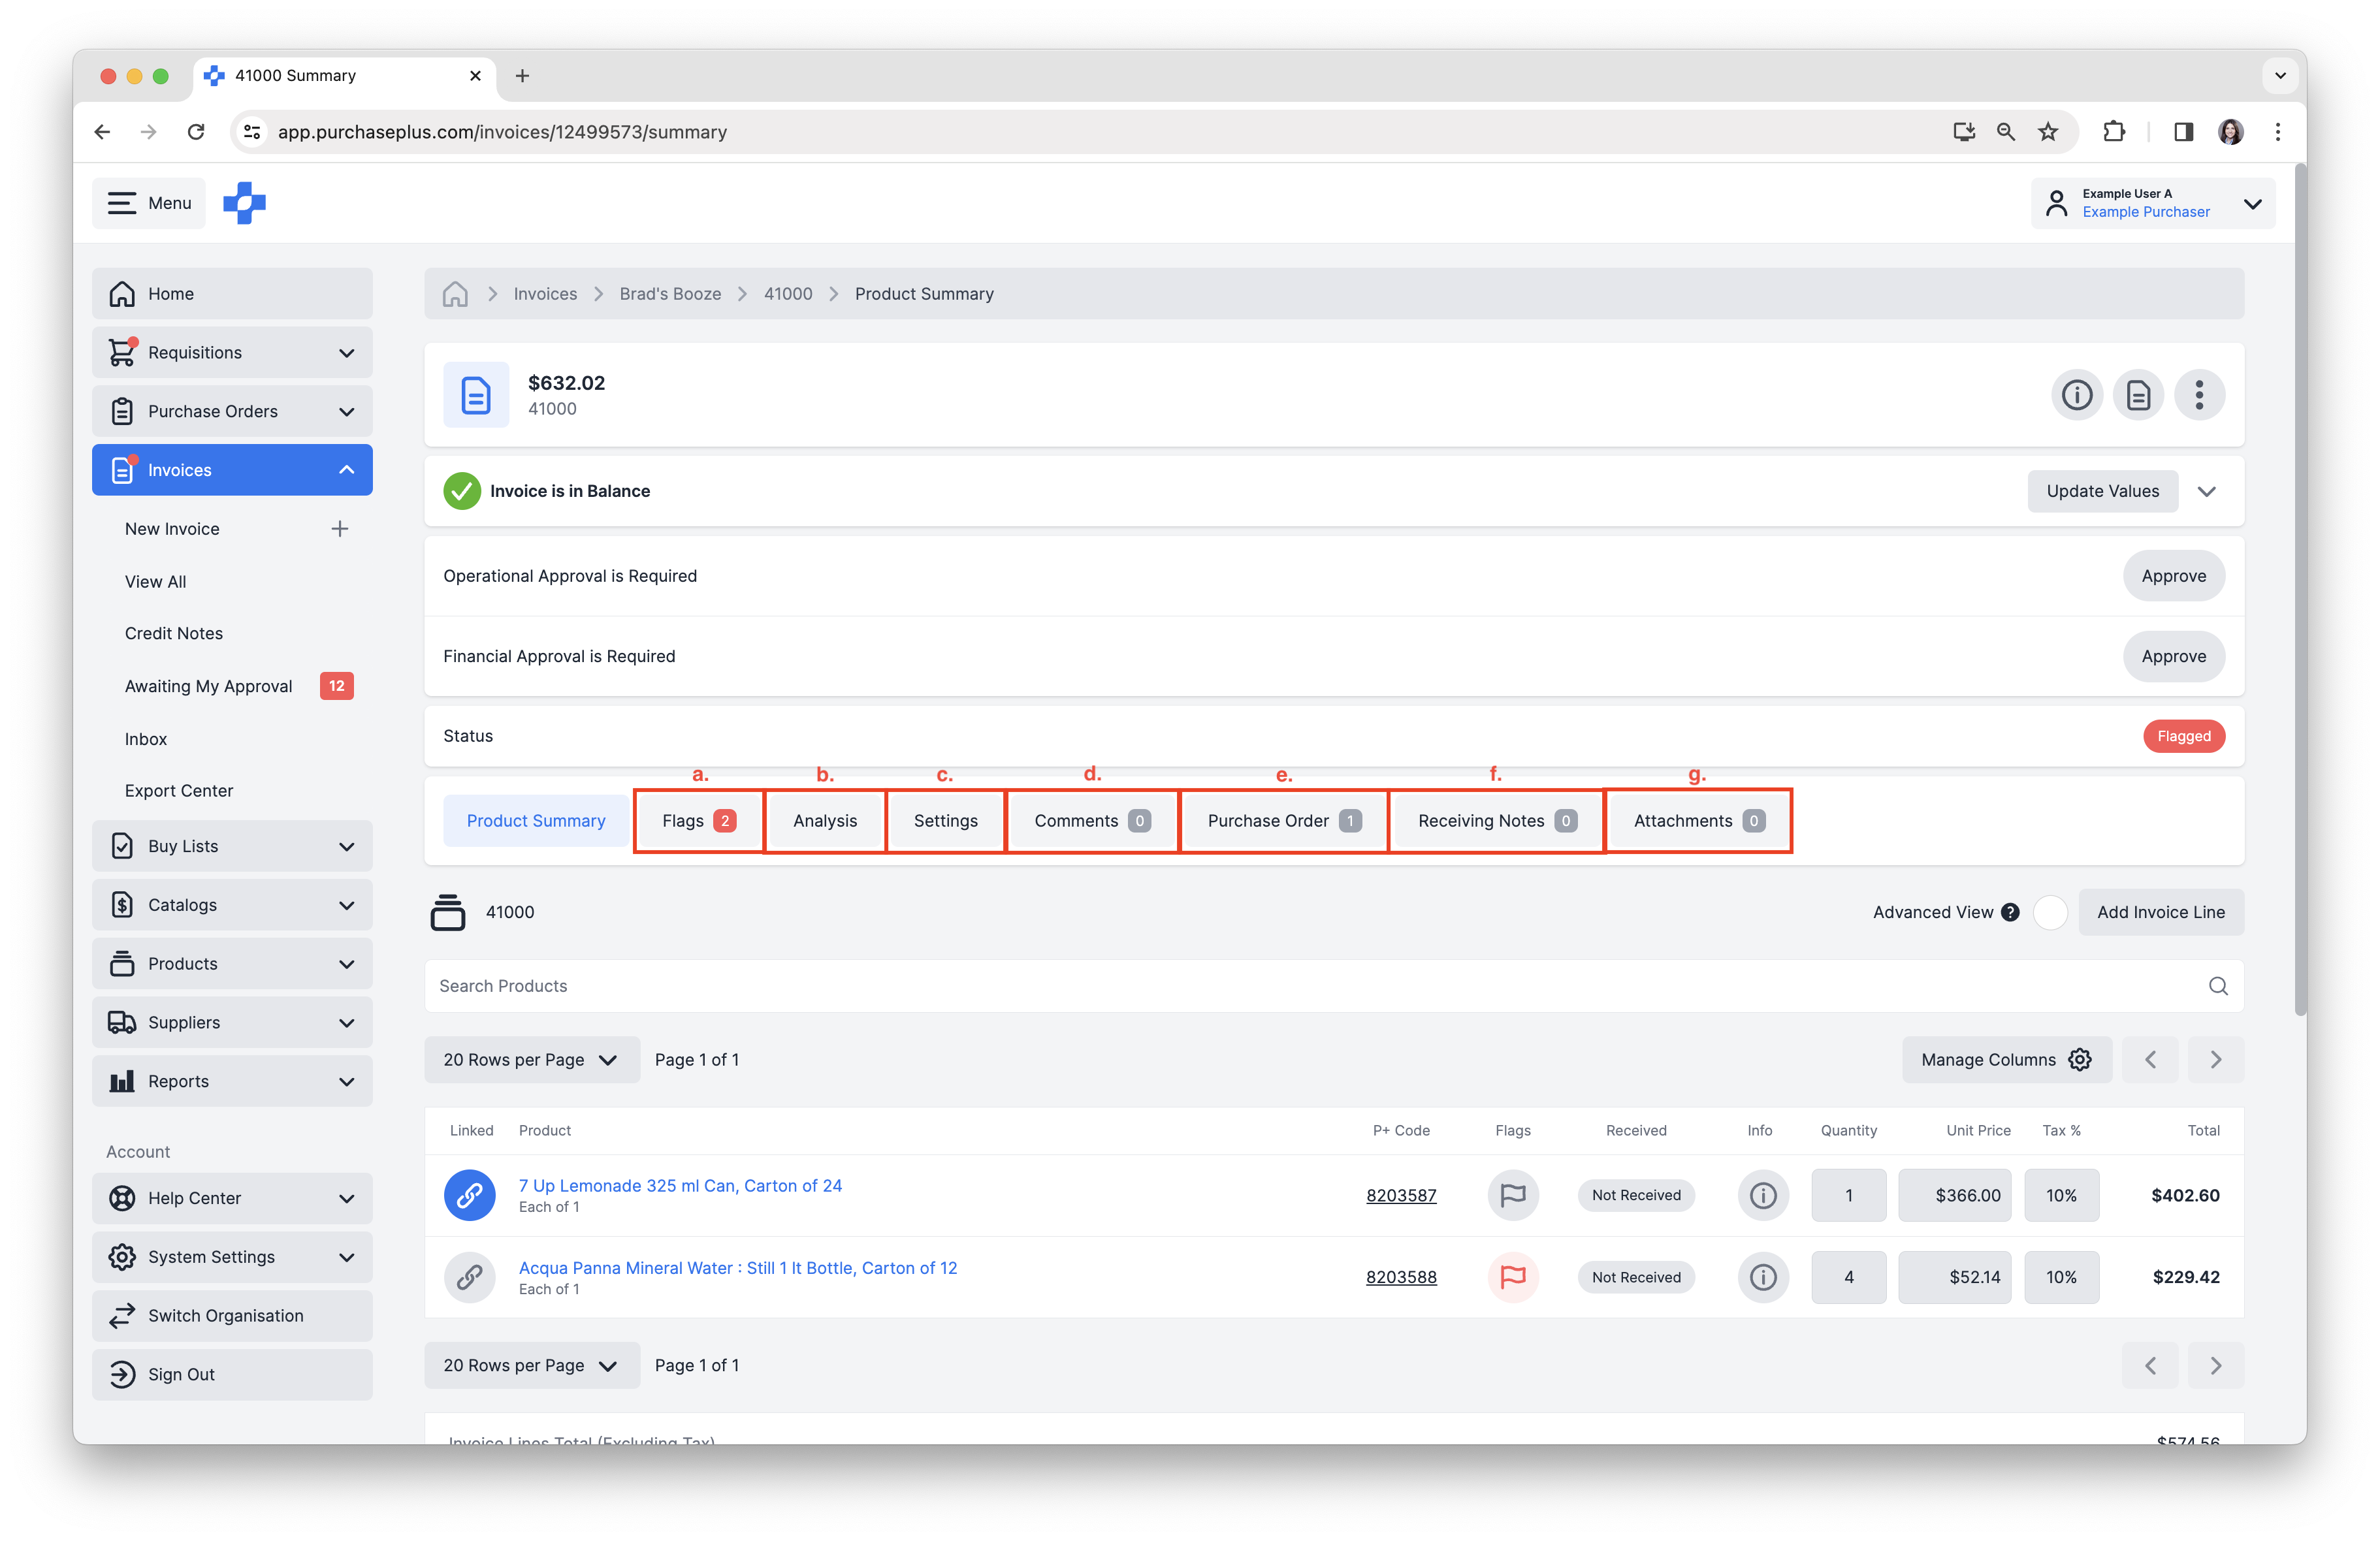Expand the Requisitions sidebar section
Screen dimensions: 2380x1541
pyautogui.click(x=346, y=353)
